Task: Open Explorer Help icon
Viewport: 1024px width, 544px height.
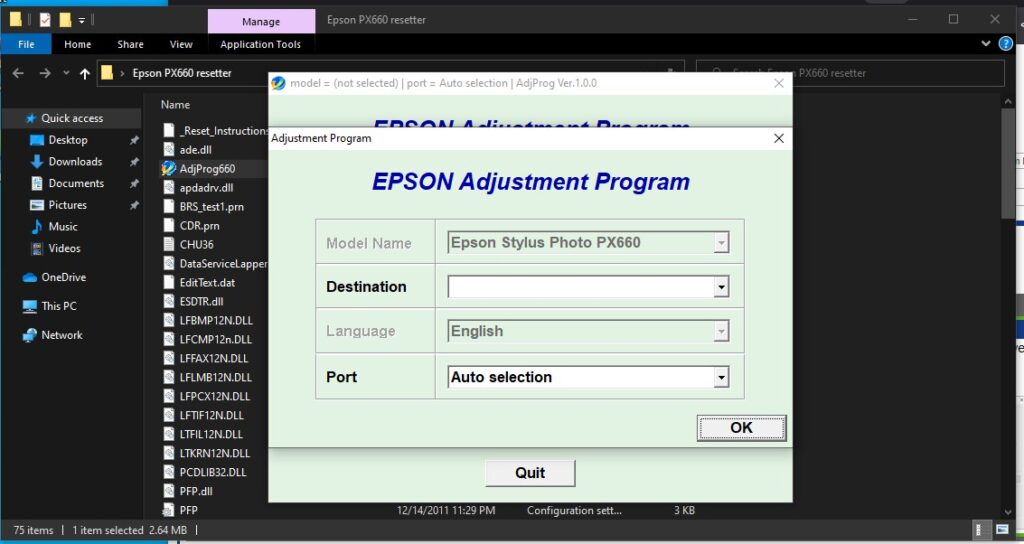Action: [1006, 44]
